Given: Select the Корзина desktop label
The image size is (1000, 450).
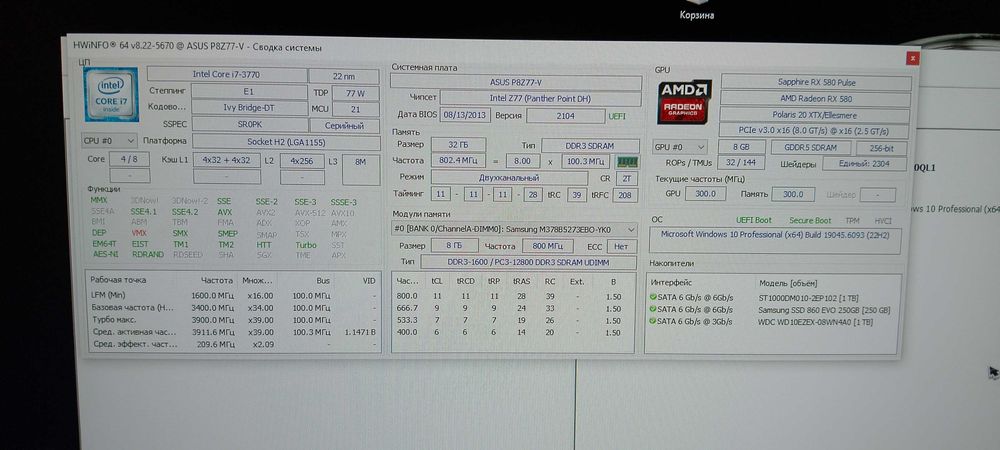Looking at the screenshot, I should [x=696, y=15].
